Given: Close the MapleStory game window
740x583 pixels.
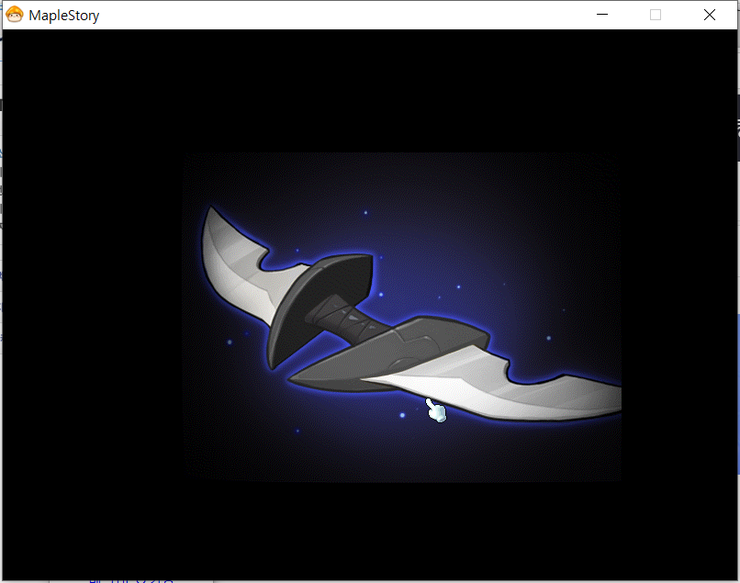Looking at the screenshot, I should pyautogui.click(x=709, y=15).
